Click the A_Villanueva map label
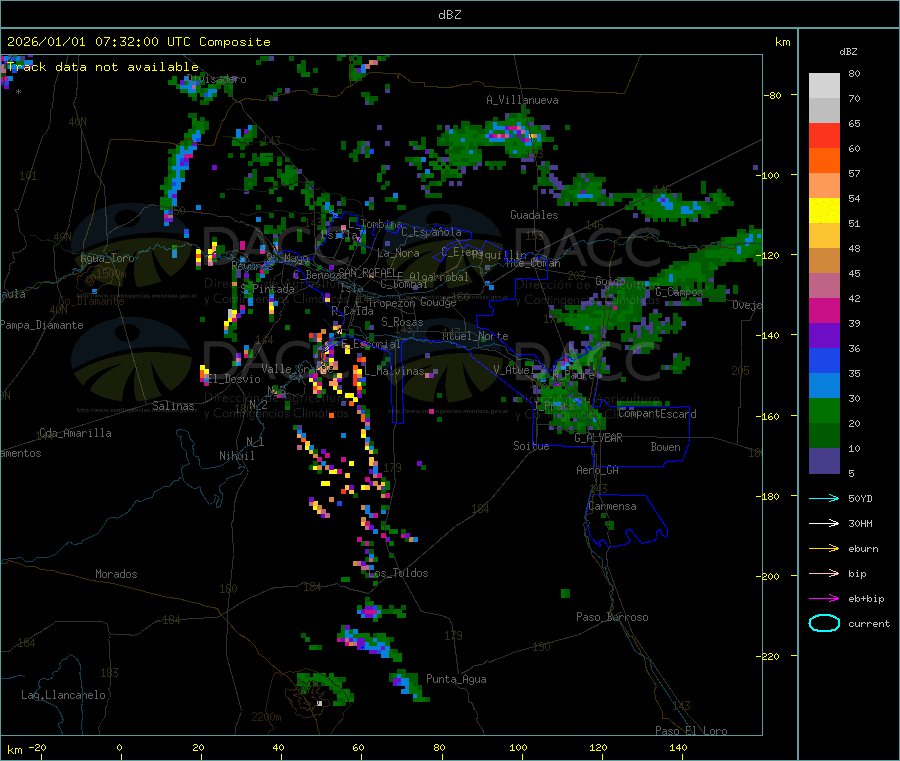This screenshot has height=761, width=900. coord(522,100)
